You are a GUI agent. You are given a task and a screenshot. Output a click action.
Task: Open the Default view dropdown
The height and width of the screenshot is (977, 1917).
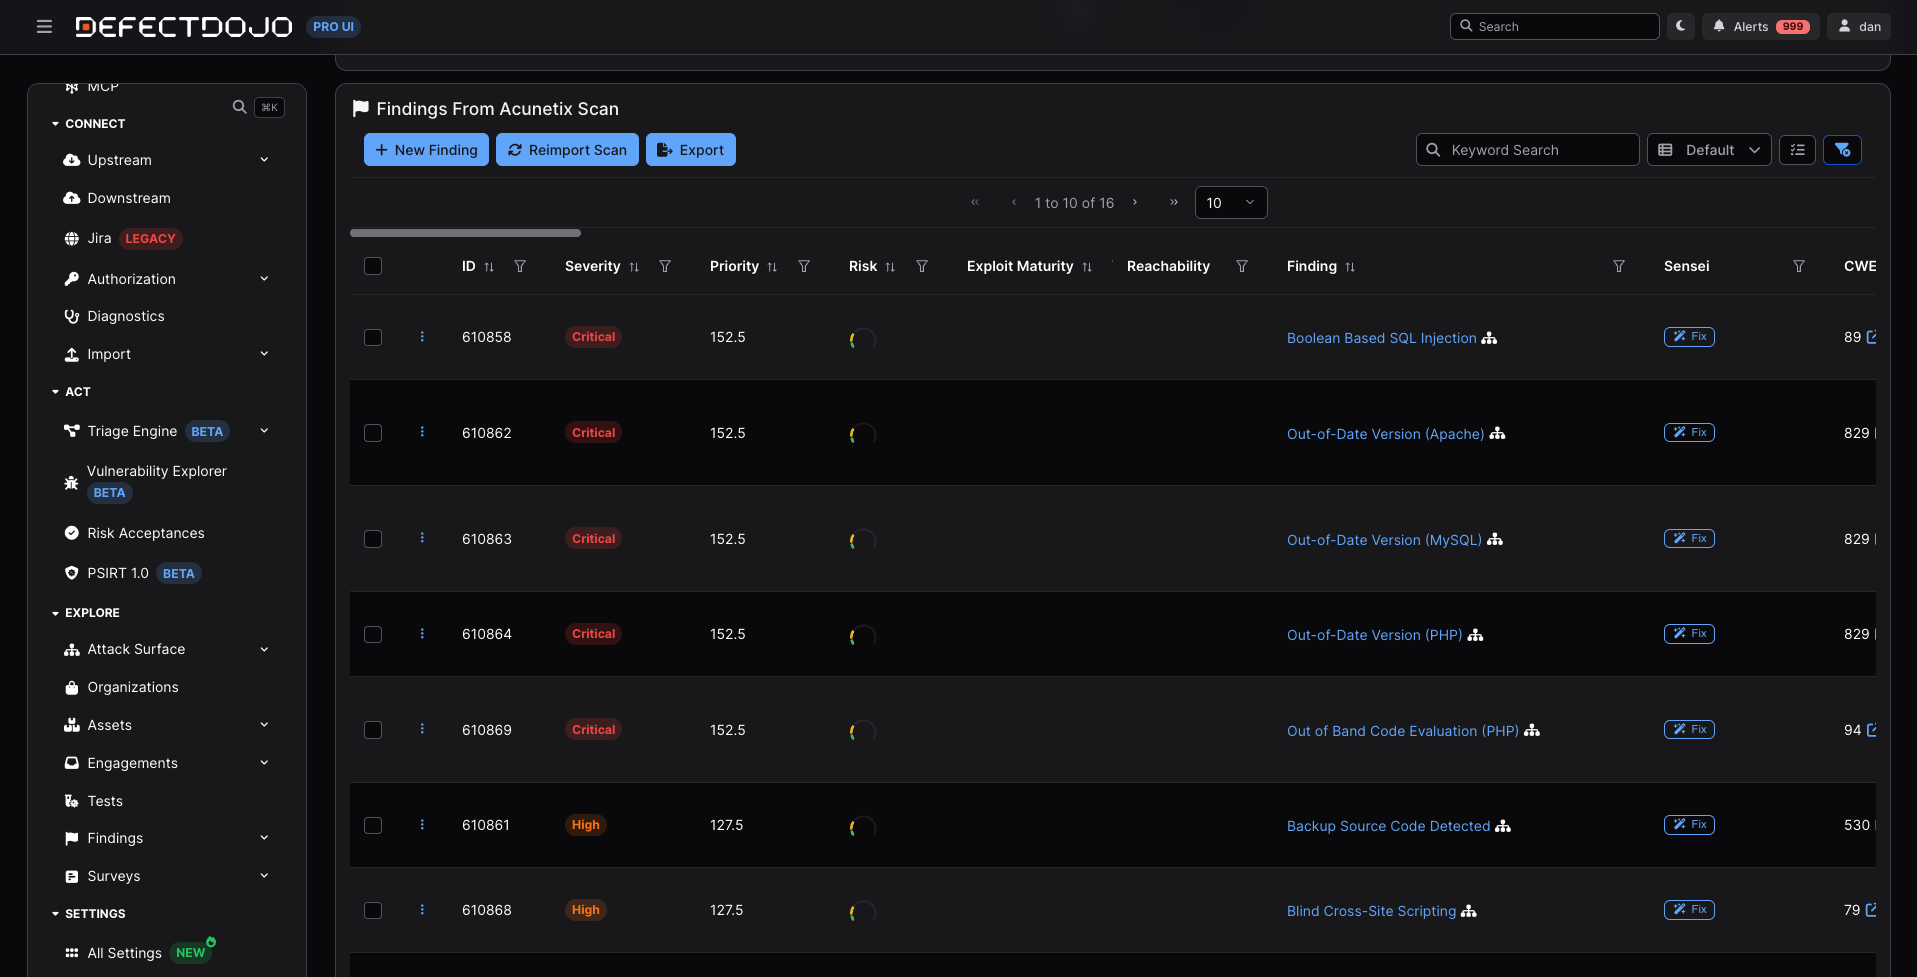click(1709, 150)
